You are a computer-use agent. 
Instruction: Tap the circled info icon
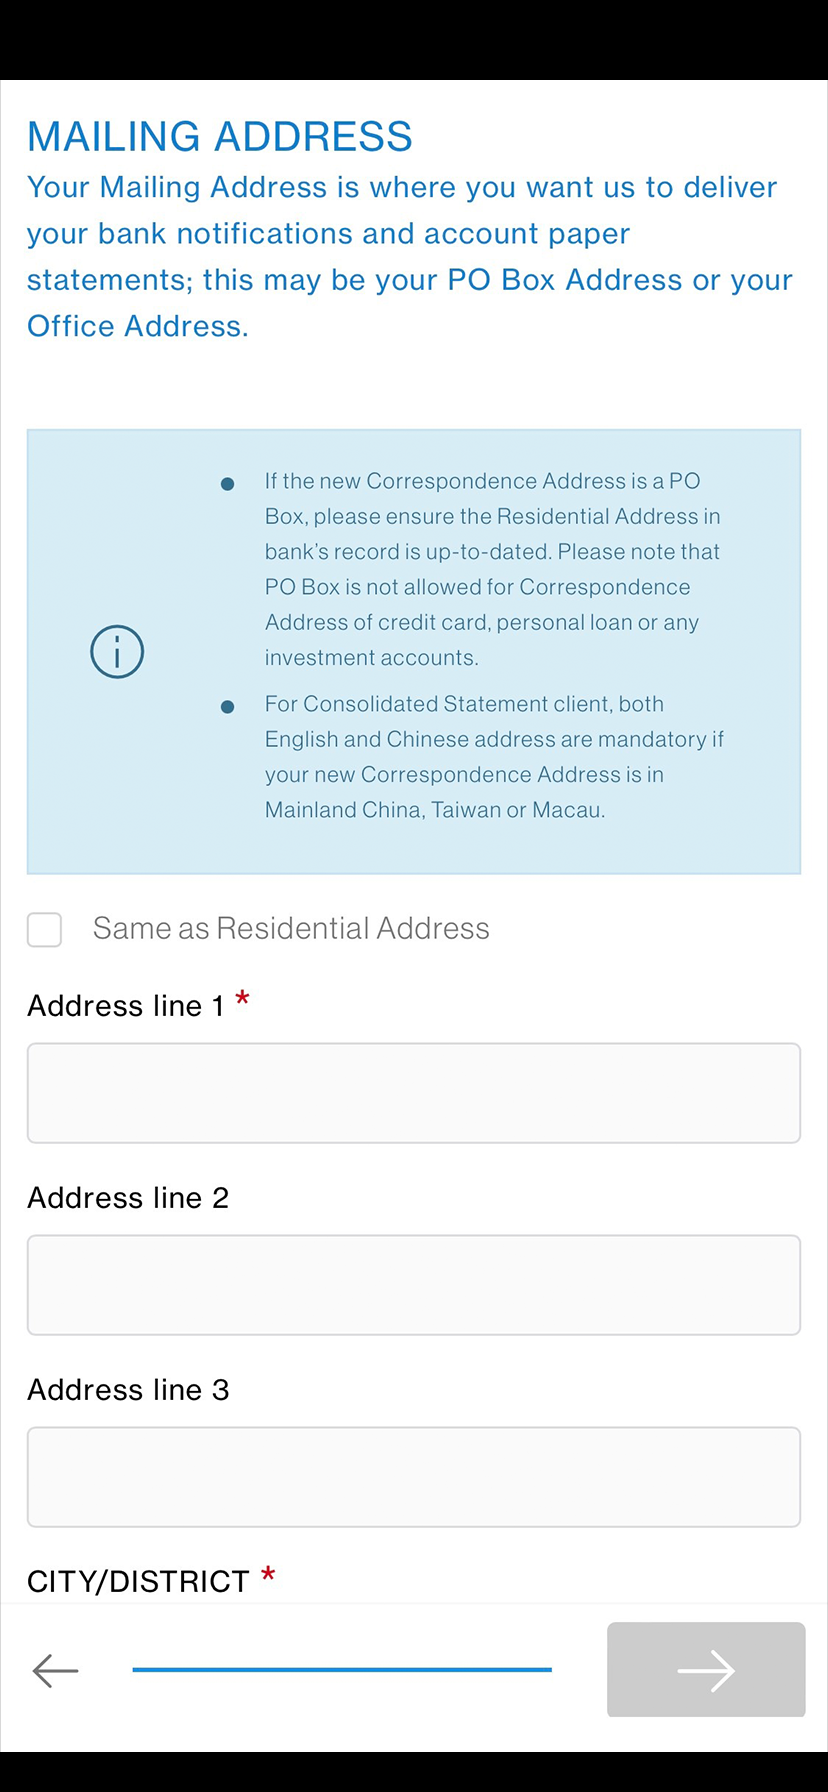(117, 651)
